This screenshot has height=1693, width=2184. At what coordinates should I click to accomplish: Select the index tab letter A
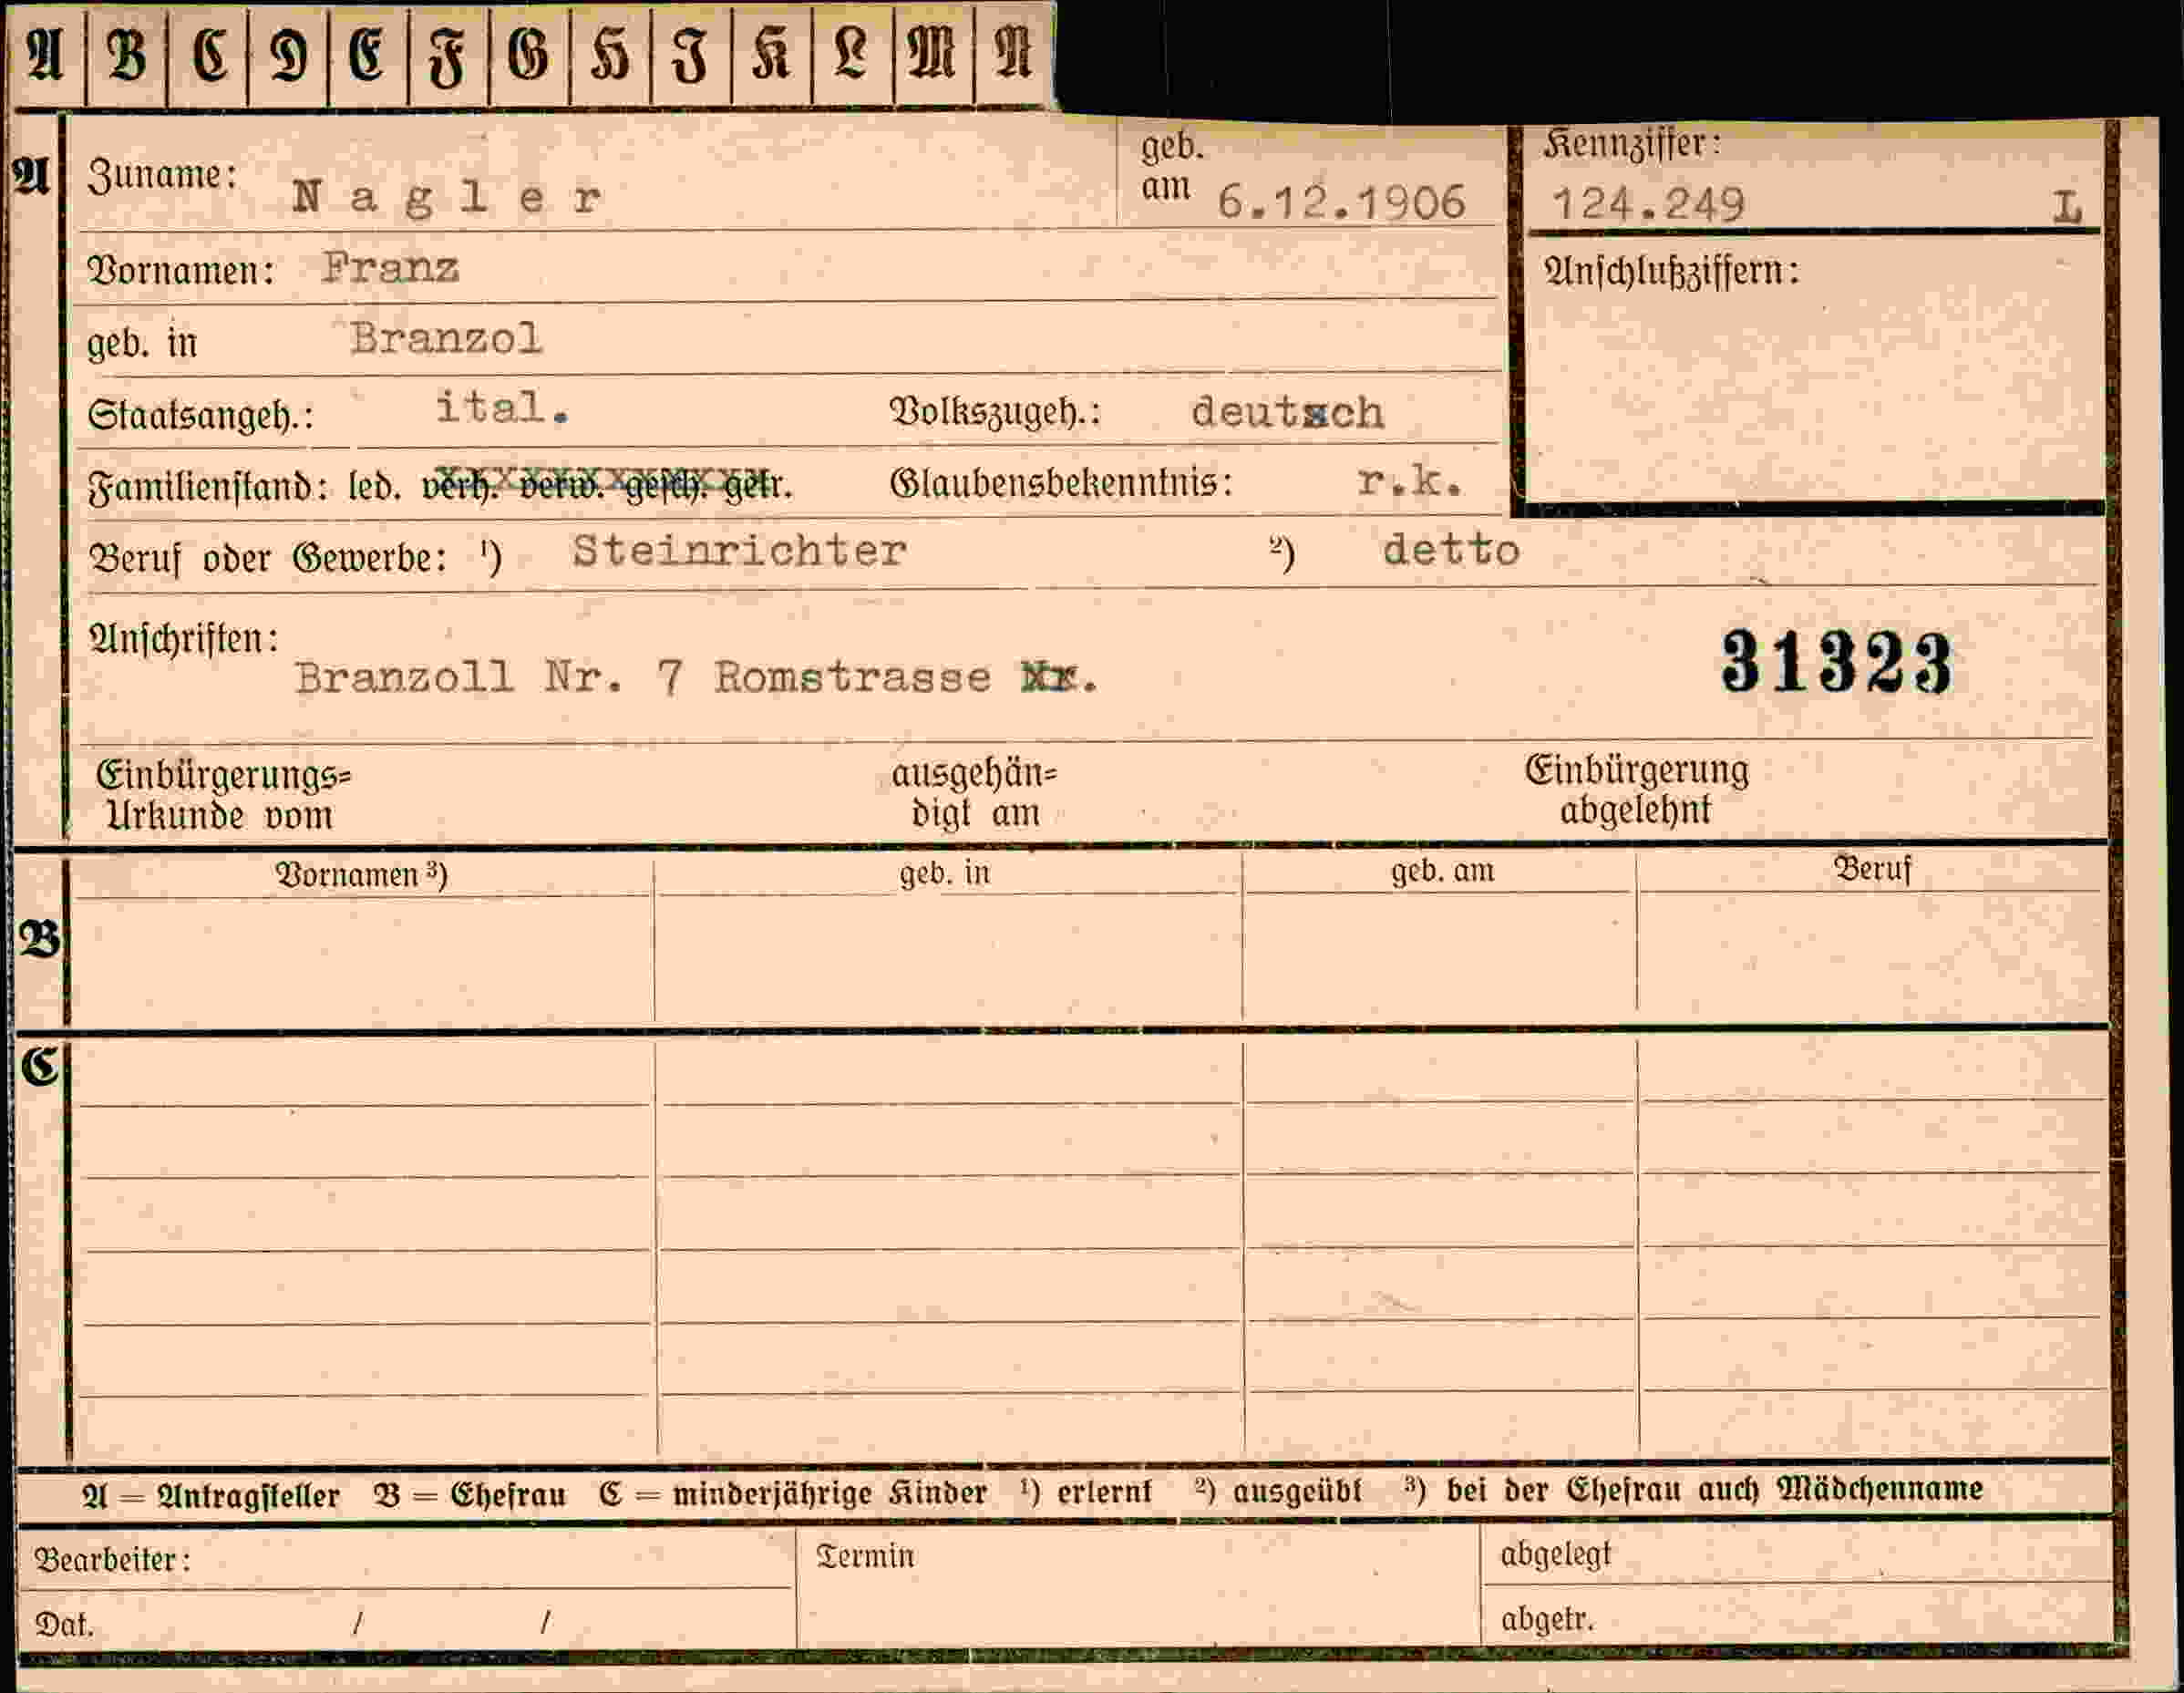46,54
